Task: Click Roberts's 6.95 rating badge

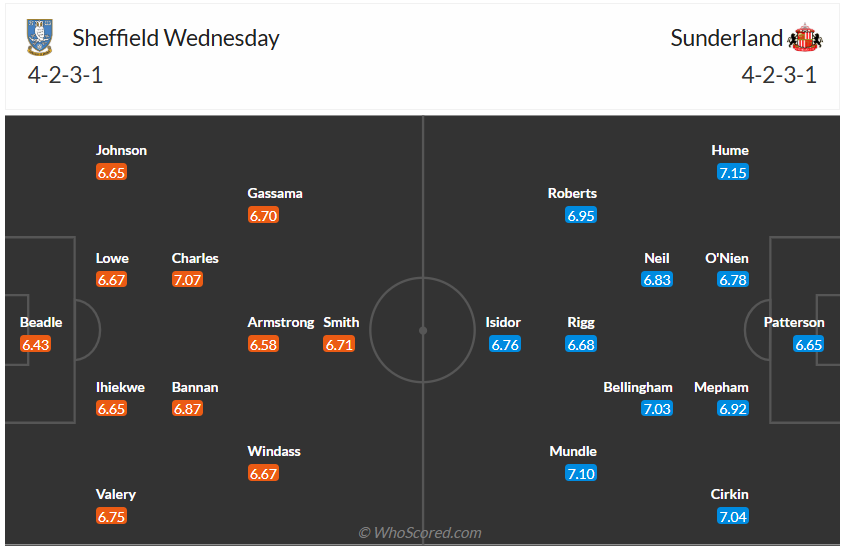Action: 581,216
